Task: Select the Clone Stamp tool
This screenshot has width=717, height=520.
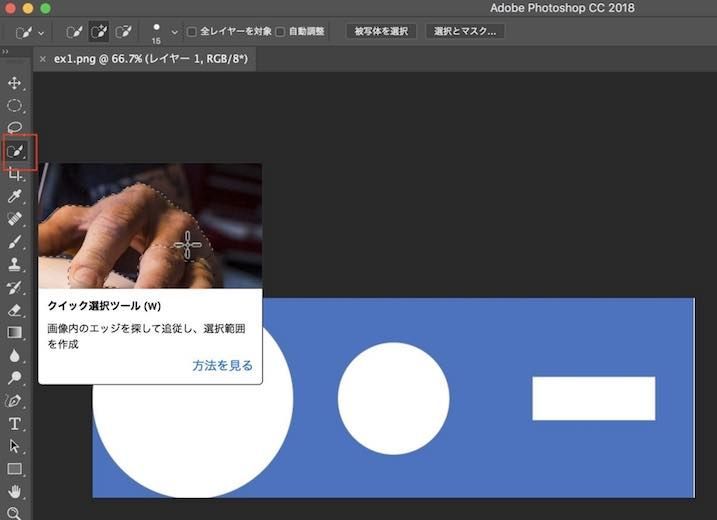Action: (14, 264)
